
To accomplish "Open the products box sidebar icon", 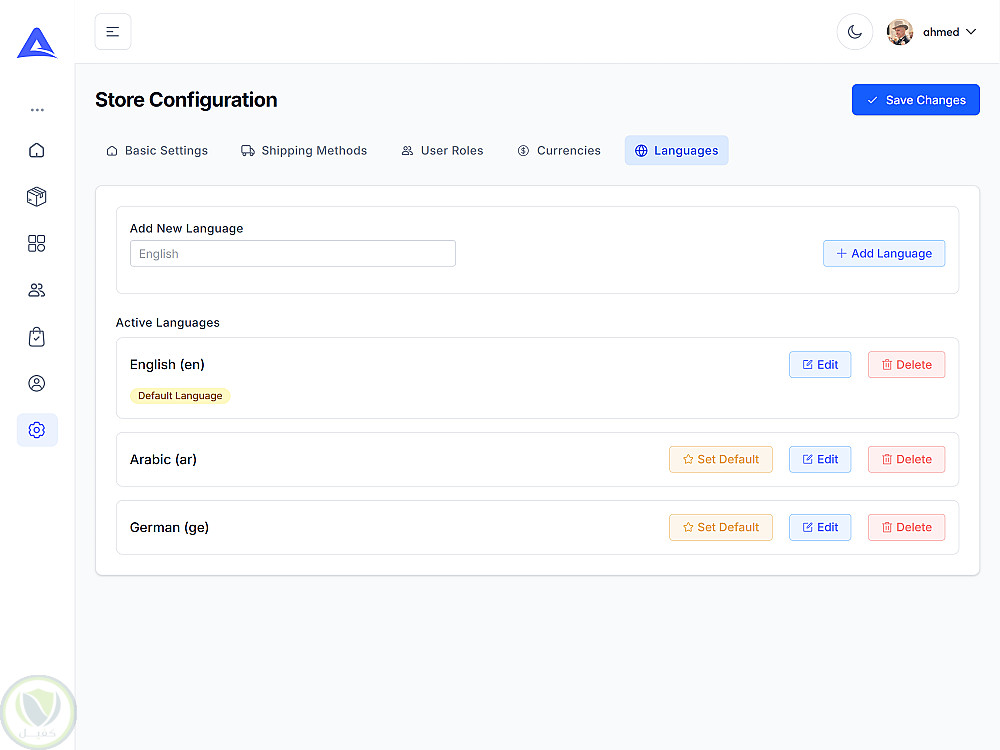I will (37, 197).
